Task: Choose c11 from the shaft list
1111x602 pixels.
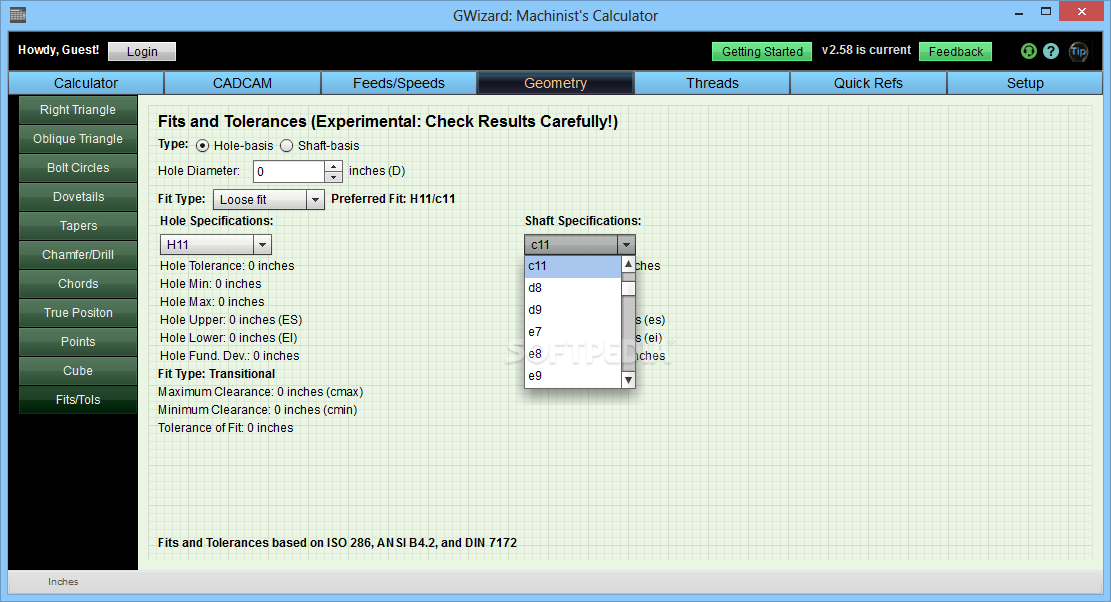Action: coord(573,266)
